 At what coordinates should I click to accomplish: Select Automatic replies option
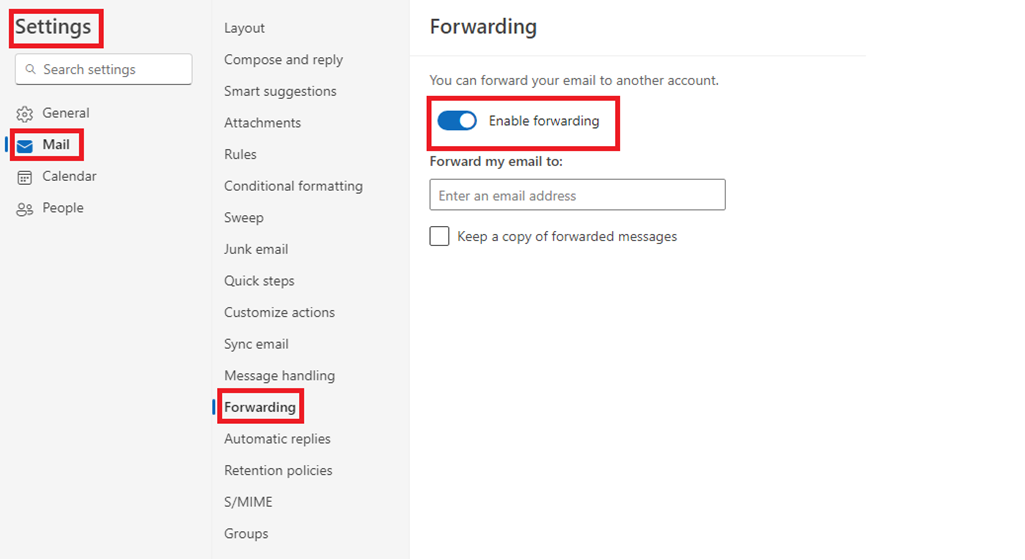pyautogui.click(x=277, y=439)
